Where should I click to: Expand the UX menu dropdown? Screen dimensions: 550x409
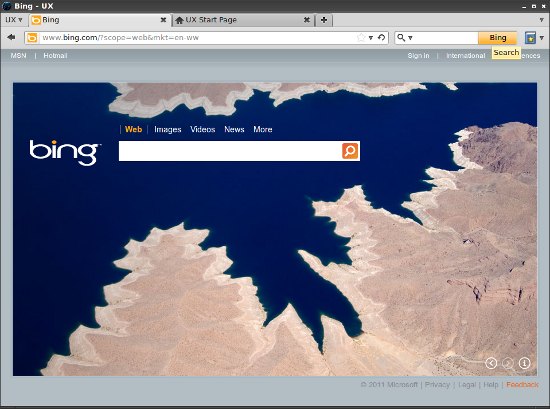(x=14, y=20)
